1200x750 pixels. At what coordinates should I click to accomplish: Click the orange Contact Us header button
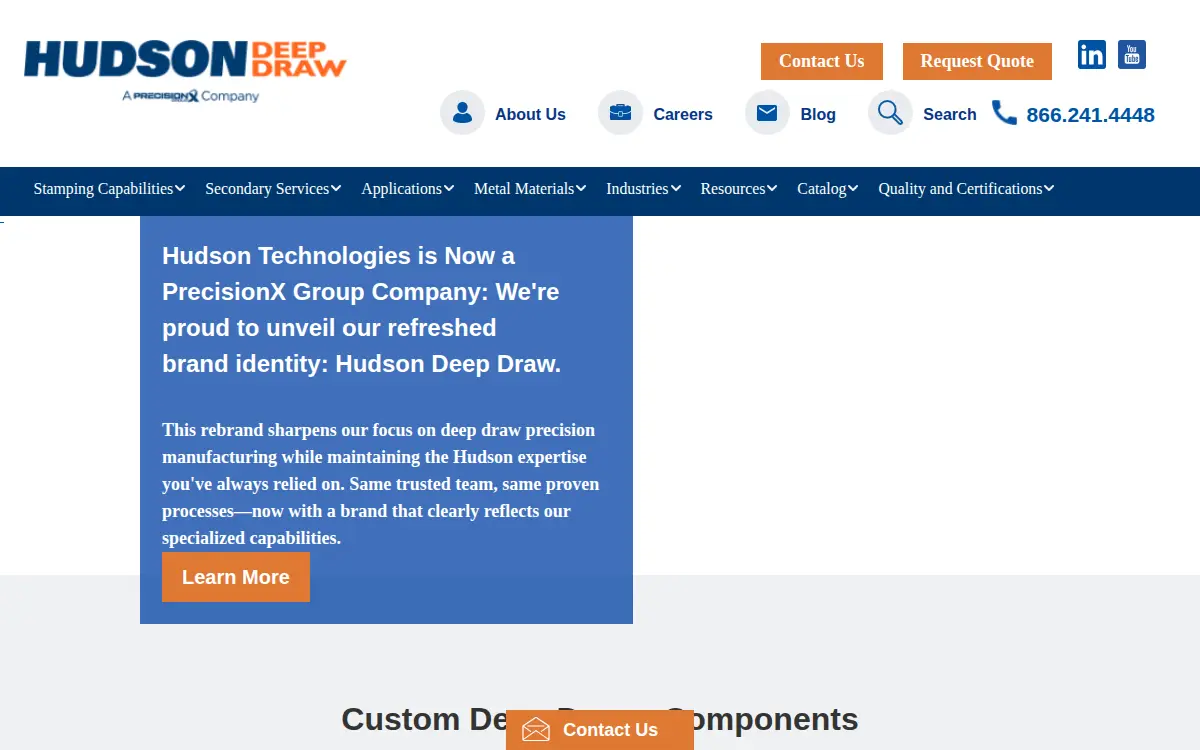tap(822, 61)
